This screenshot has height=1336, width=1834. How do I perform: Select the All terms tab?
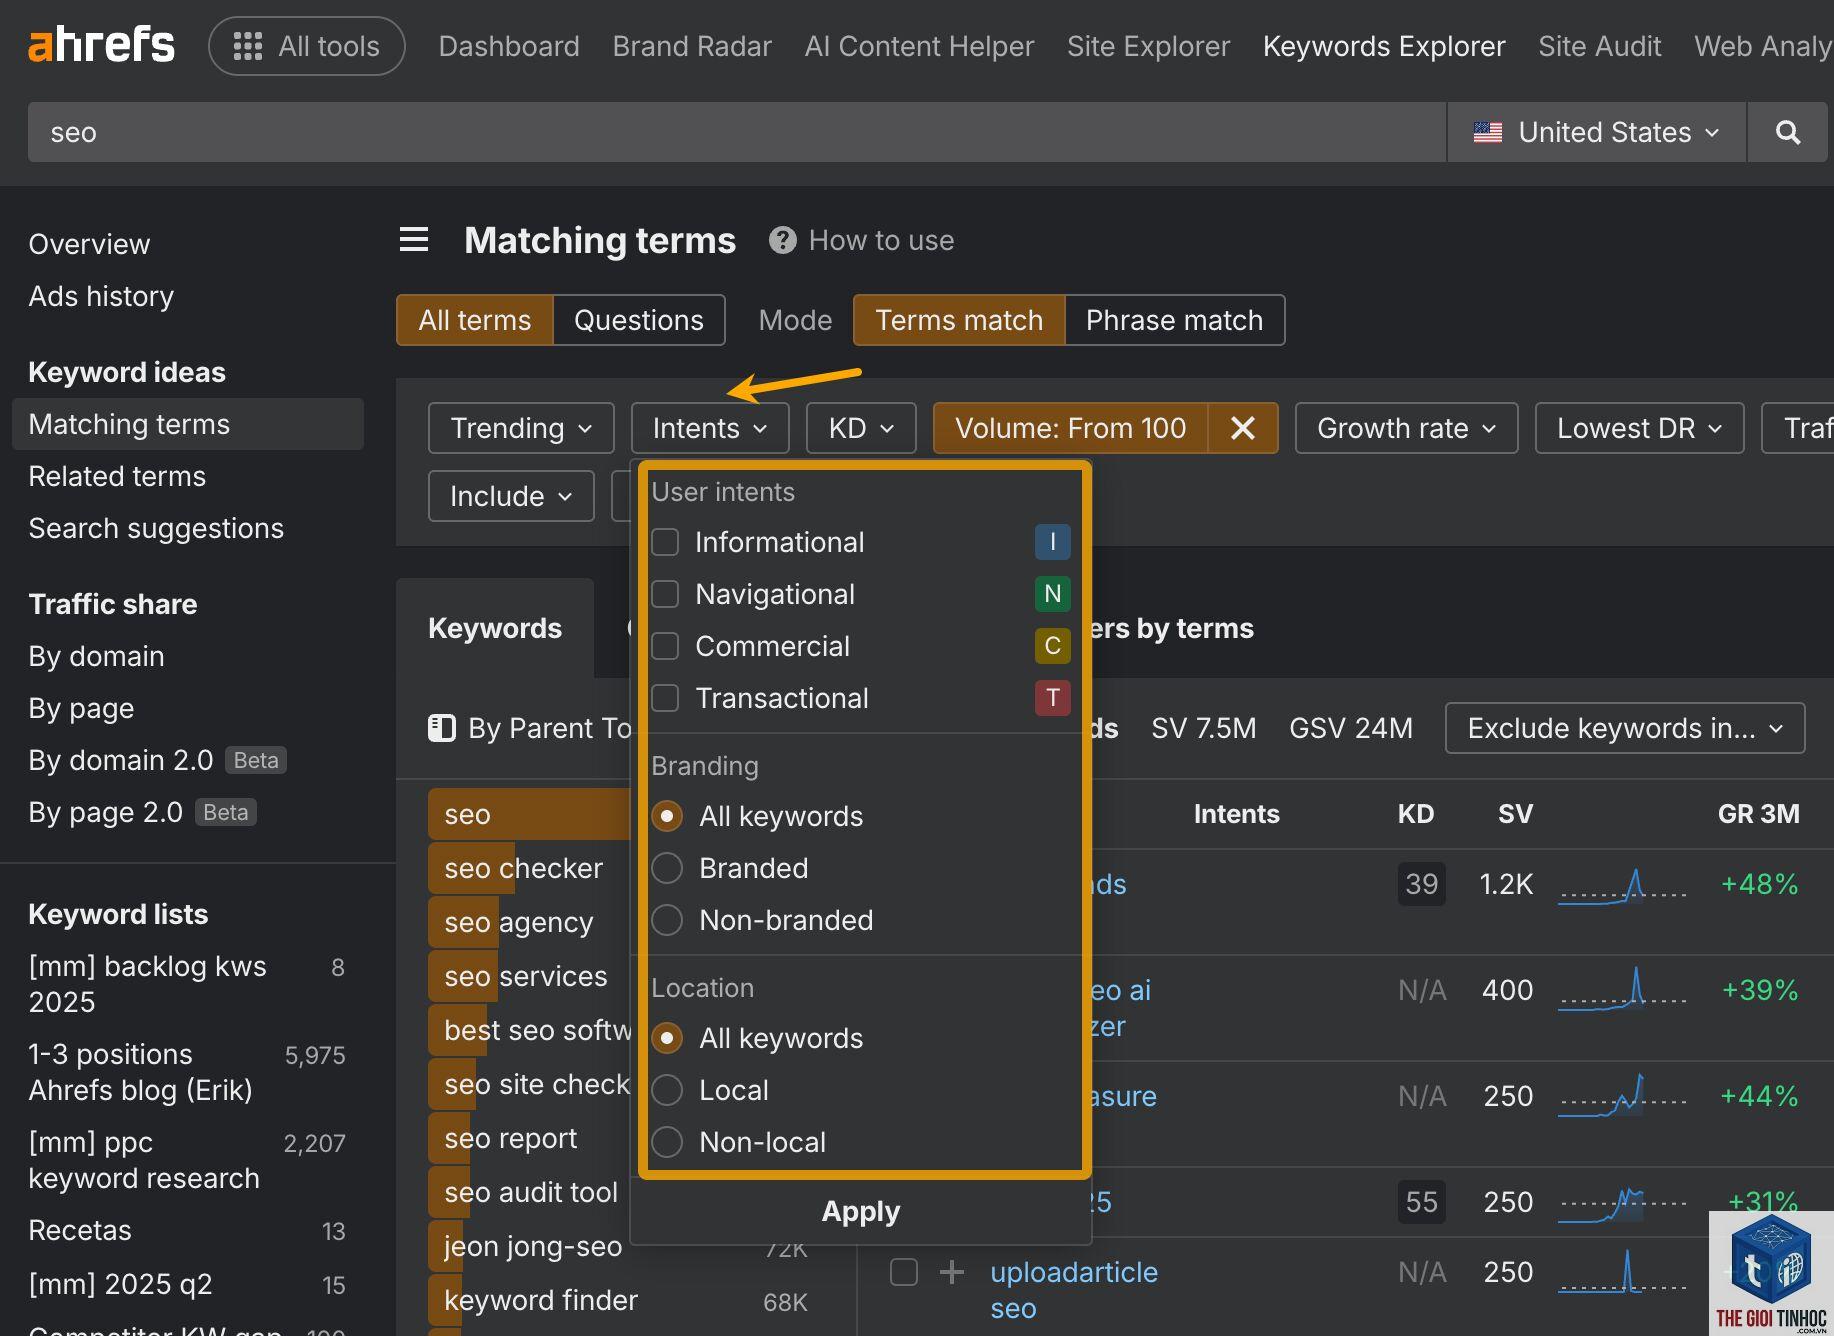(x=475, y=320)
